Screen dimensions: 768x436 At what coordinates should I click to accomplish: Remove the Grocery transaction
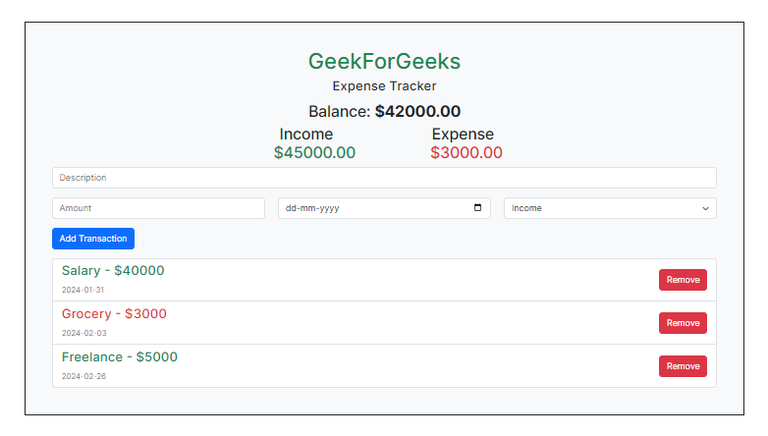click(x=682, y=323)
